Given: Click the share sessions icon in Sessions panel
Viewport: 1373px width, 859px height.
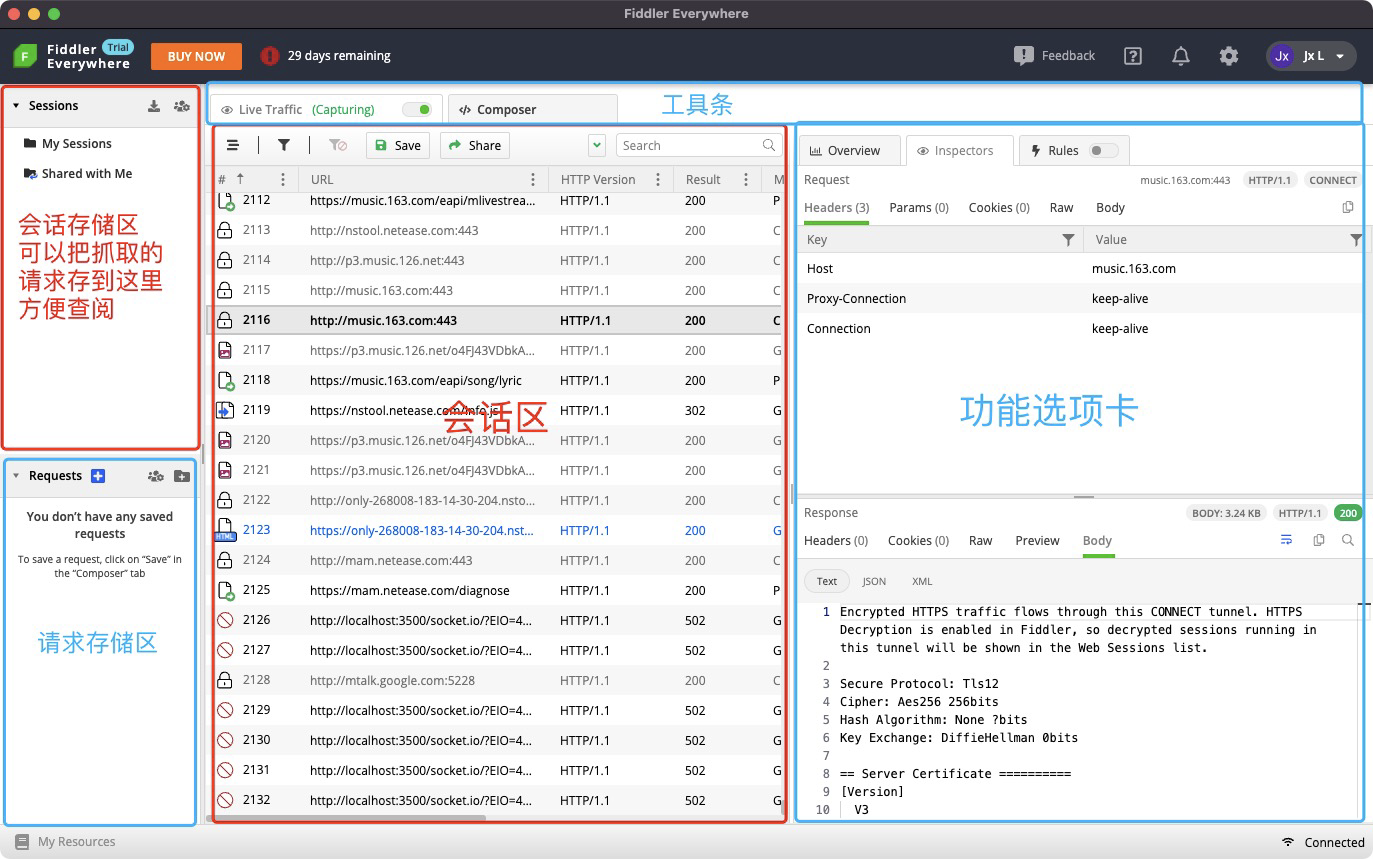Looking at the screenshot, I should pos(181,106).
